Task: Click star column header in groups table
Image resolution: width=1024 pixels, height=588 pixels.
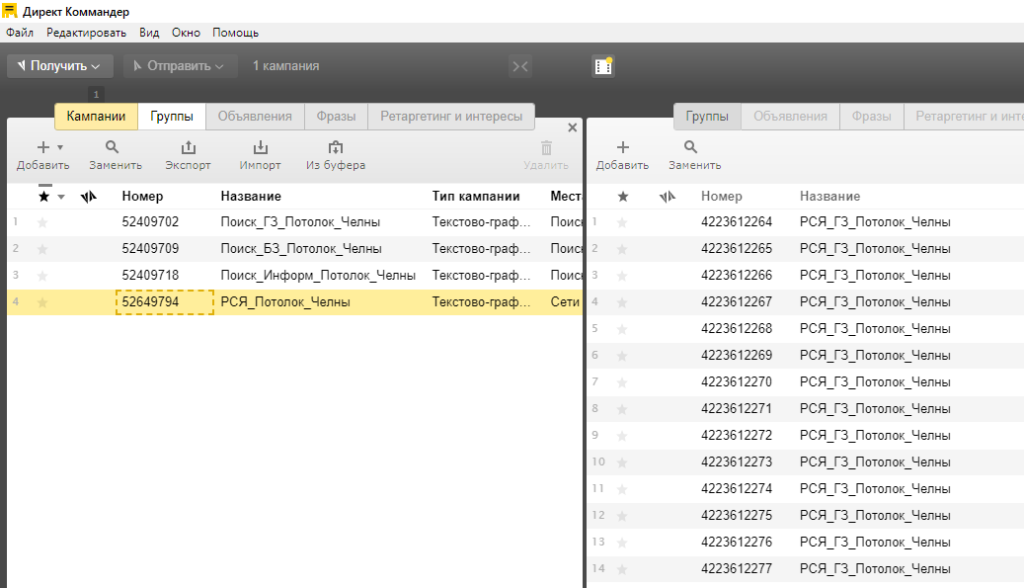Action: click(623, 197)
